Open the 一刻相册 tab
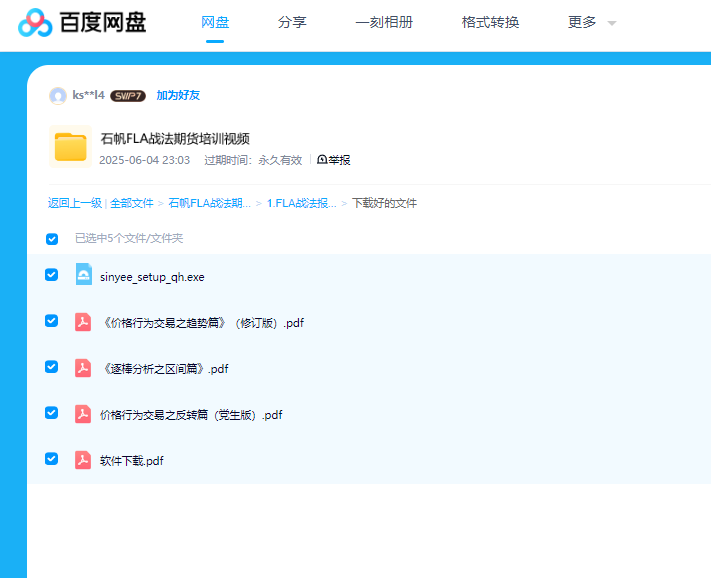 384,22
